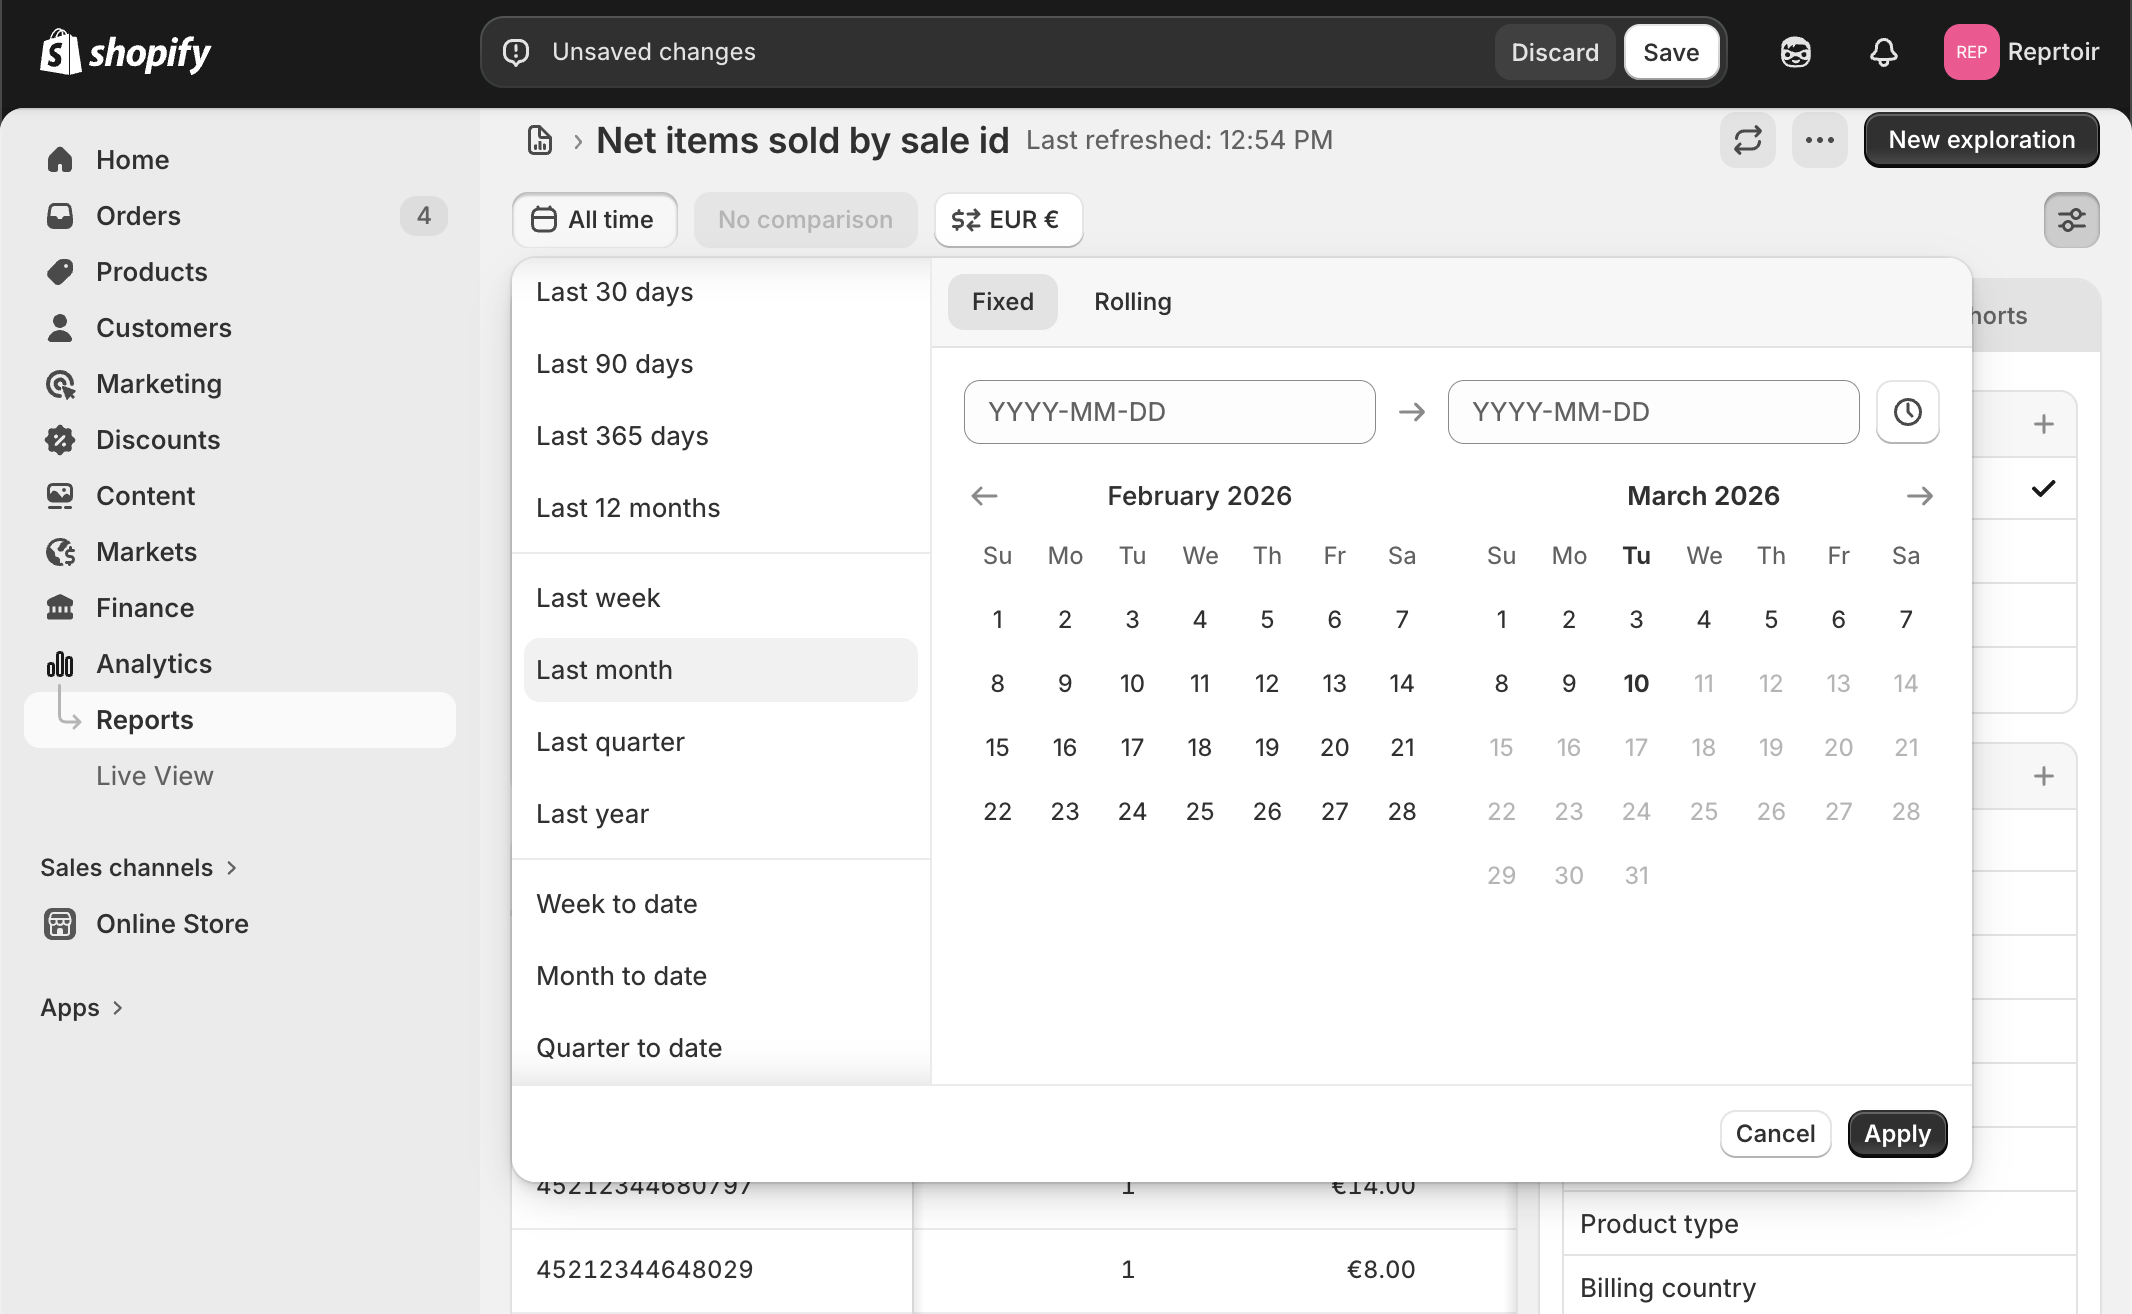Open the Sidekick assistant face icon
The image size is (2132, 1314).
click(1795, 52)
